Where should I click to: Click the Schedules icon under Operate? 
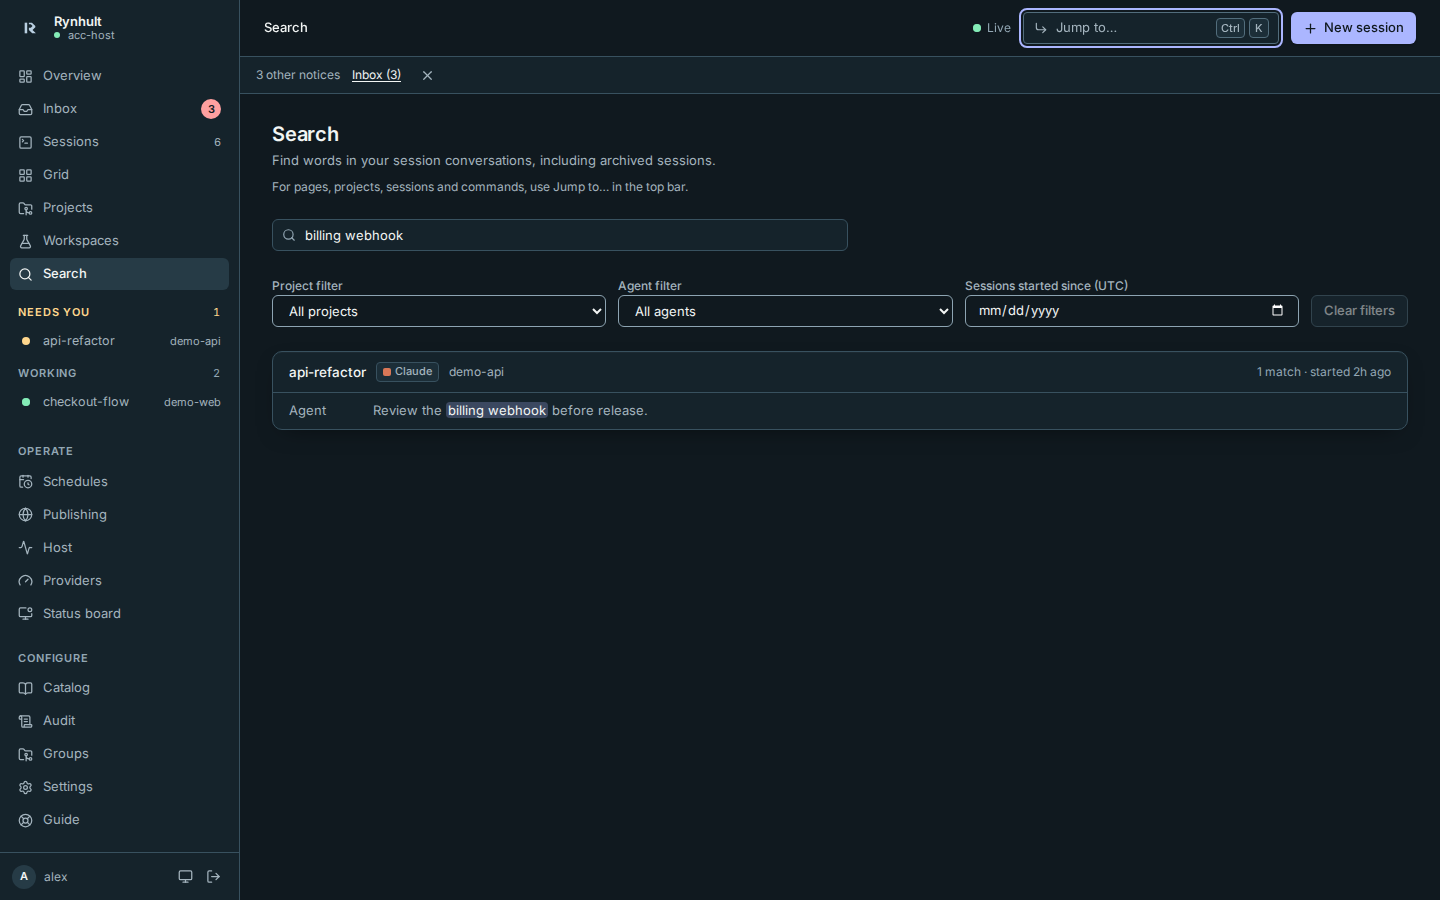pos(26,482)
